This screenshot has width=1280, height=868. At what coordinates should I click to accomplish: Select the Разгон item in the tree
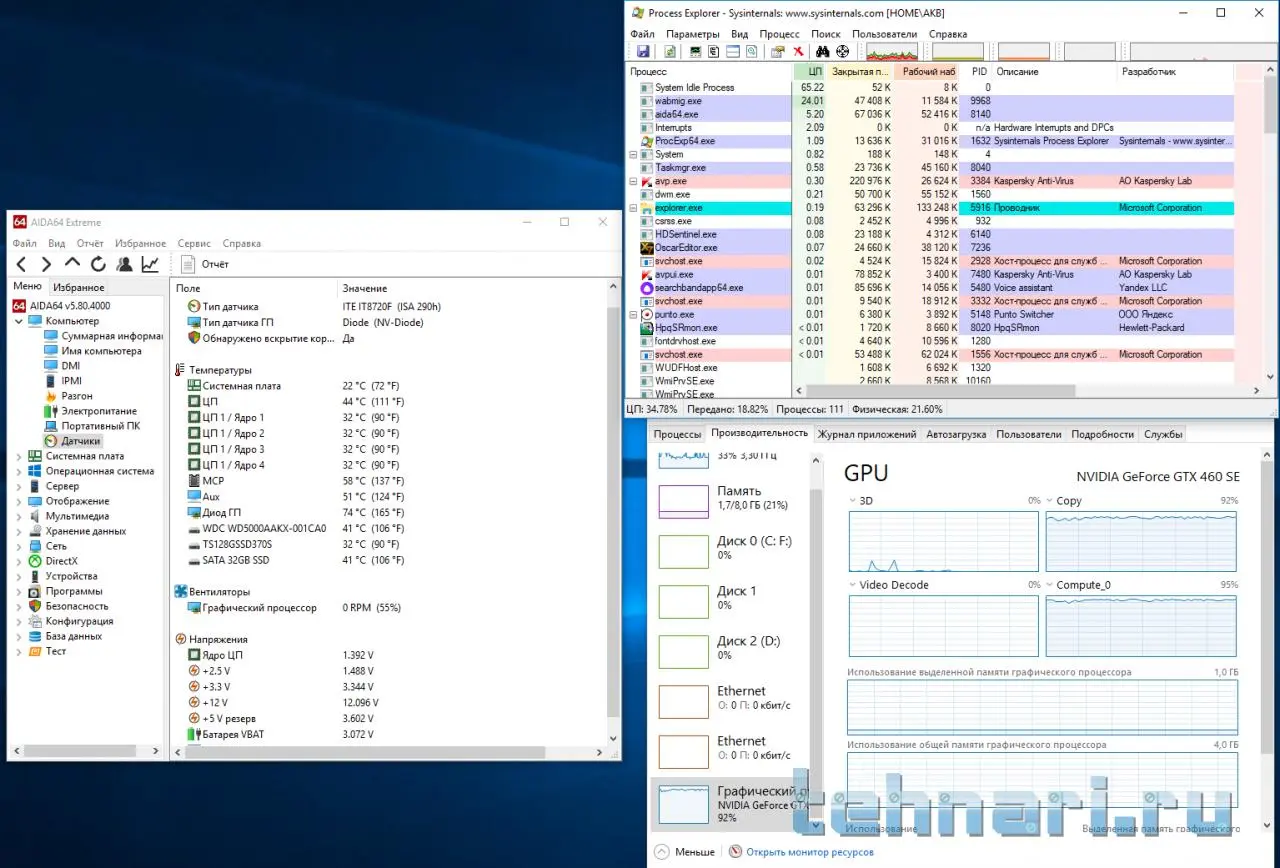coord(77,396)
